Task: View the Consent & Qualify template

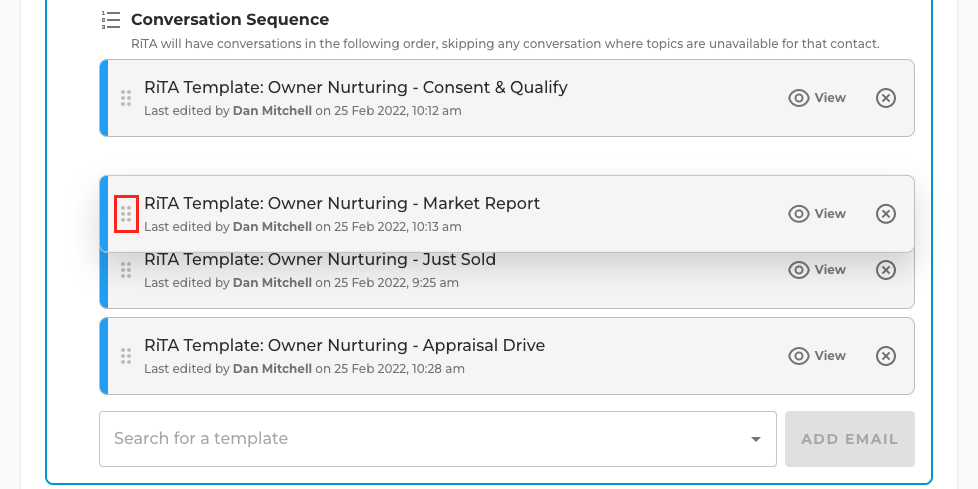Action: tap(817, 98)
